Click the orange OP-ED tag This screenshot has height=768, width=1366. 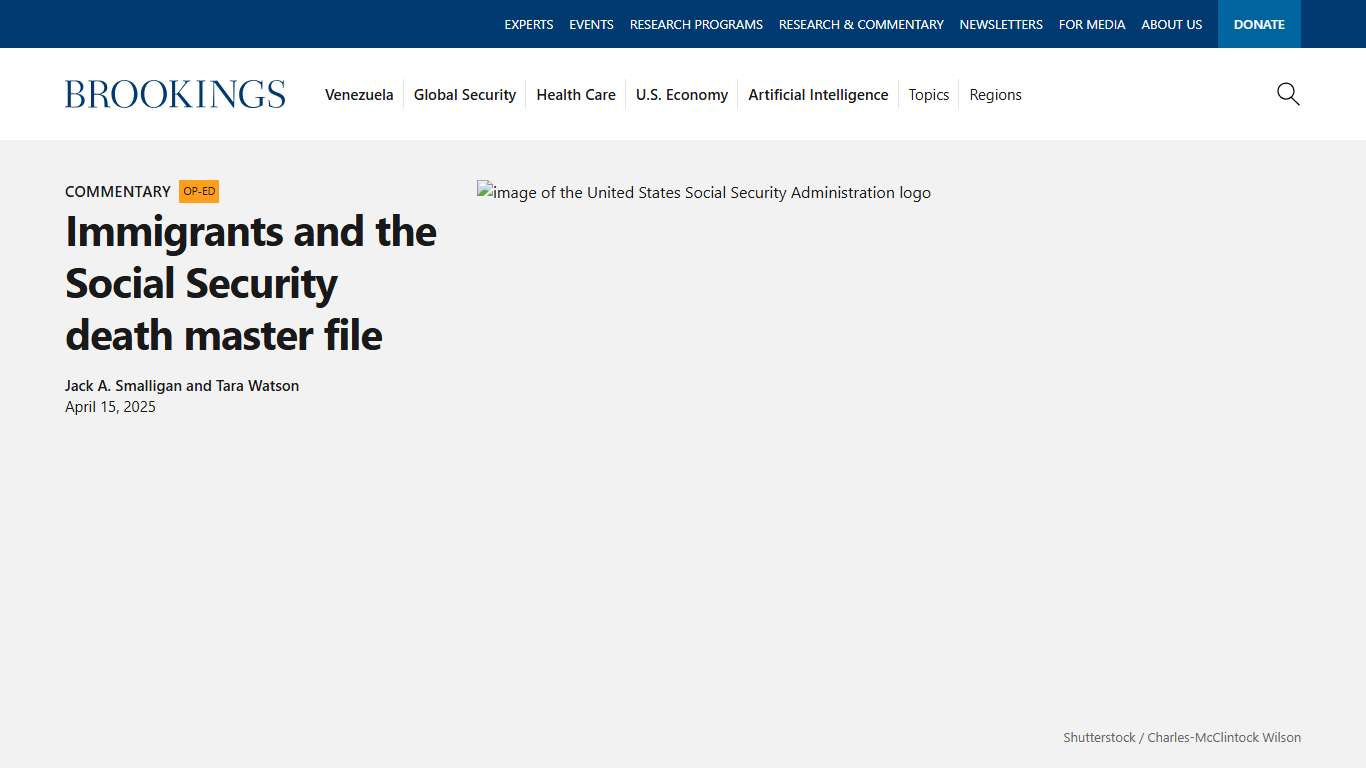pyautogui.click(x=199, y=191)
